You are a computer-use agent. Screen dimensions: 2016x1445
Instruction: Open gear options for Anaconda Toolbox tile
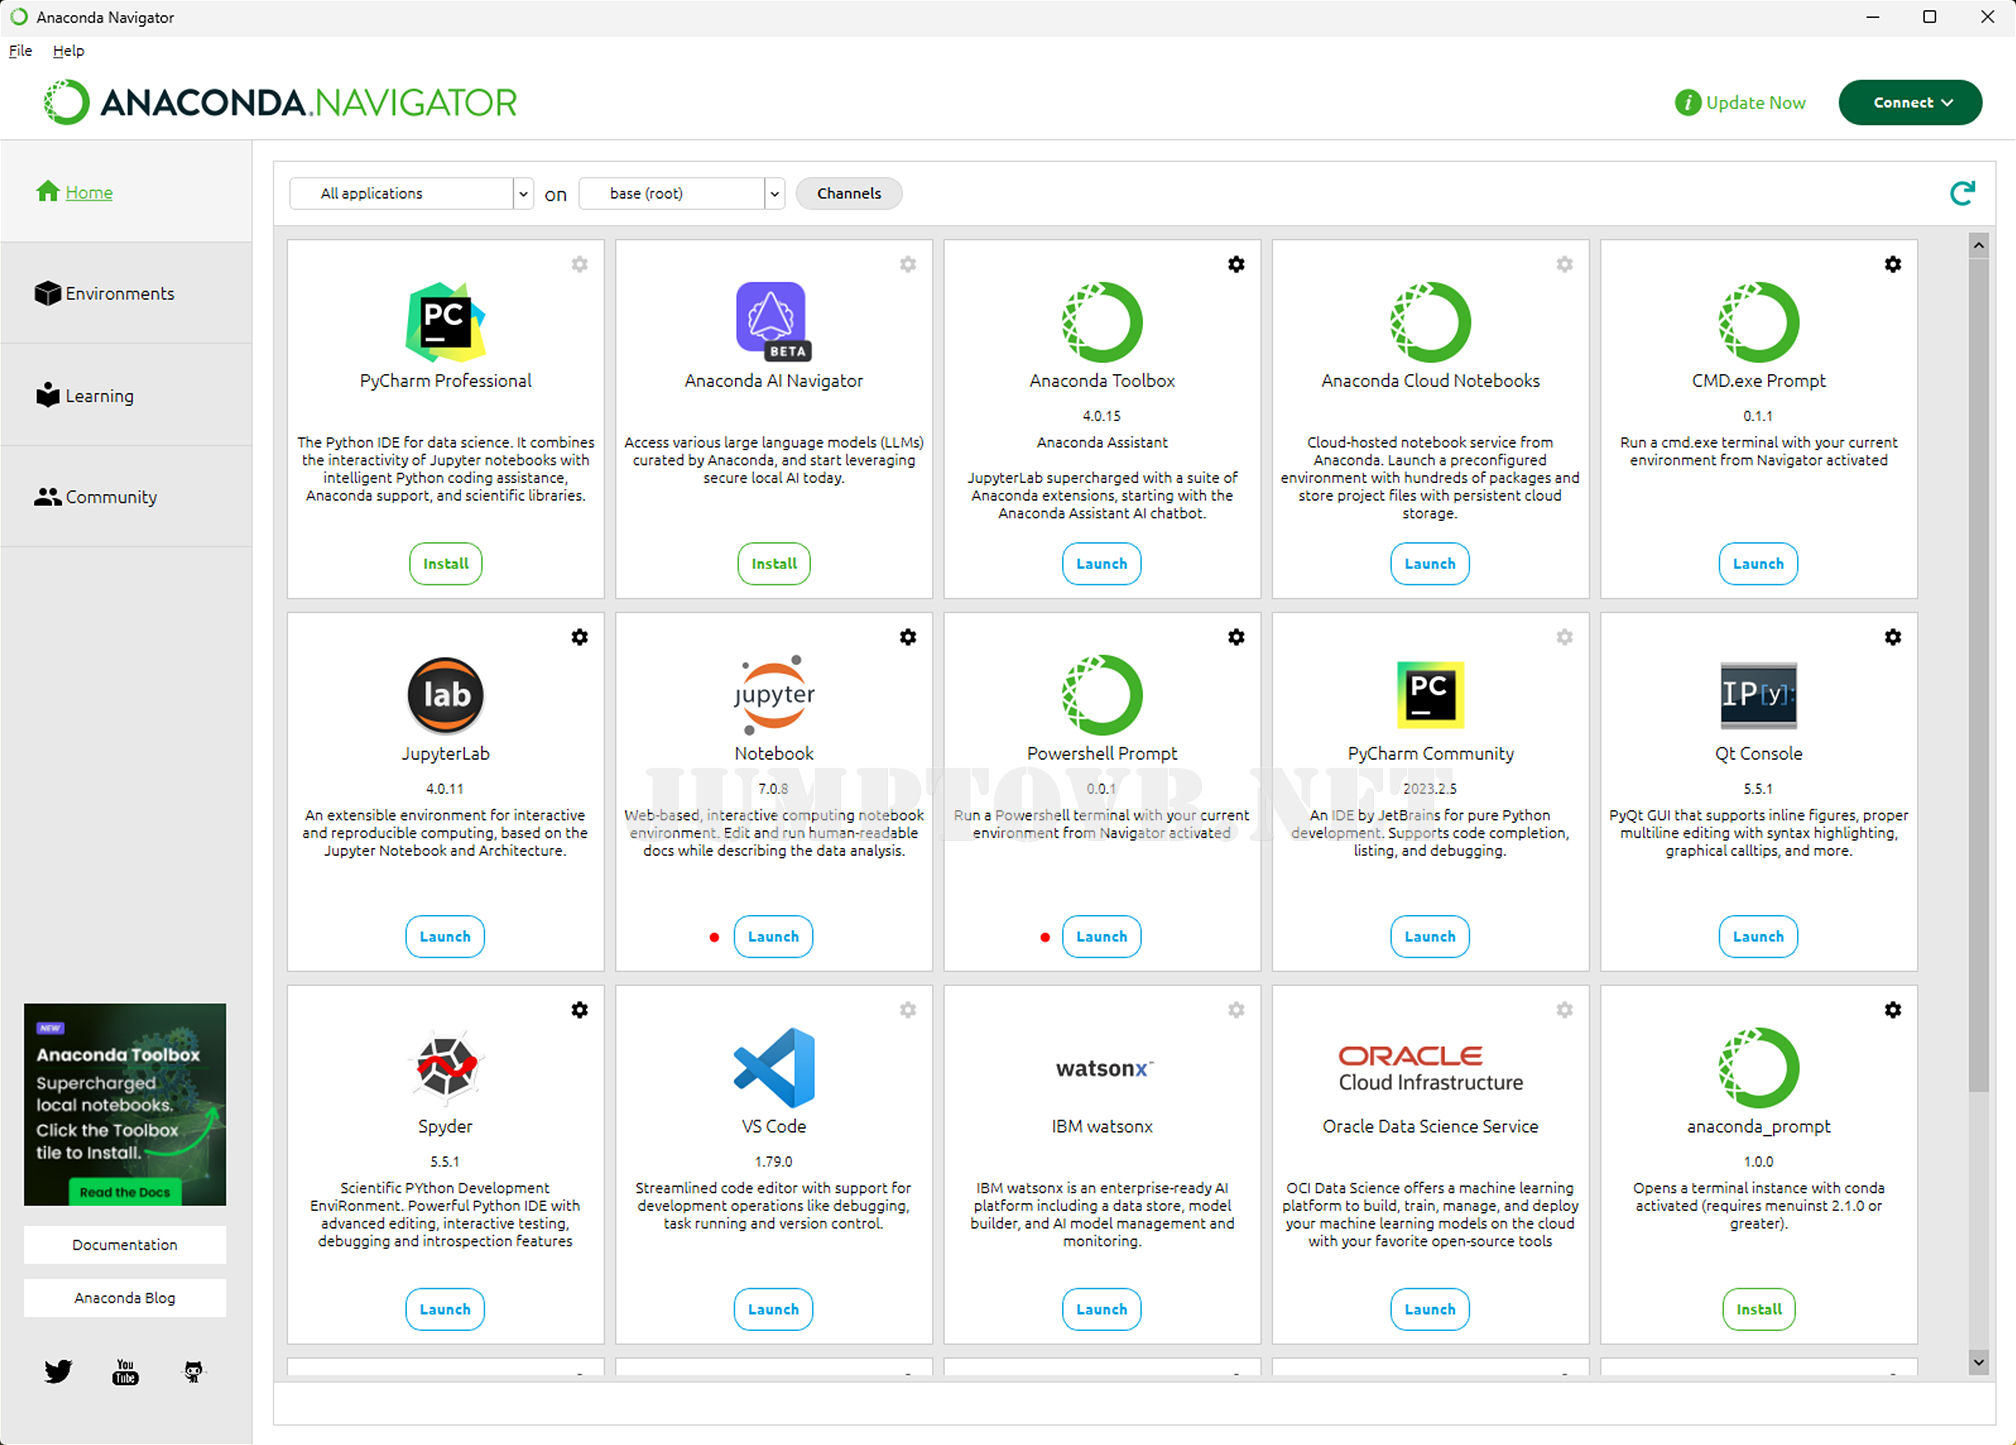pyautogui.click(x=1236, y=264)
